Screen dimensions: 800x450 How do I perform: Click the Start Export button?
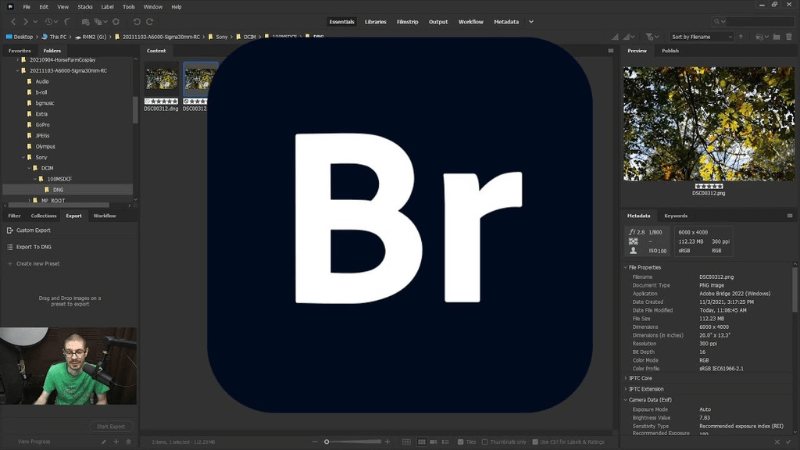pyautogui.click(x=110, y=426)
